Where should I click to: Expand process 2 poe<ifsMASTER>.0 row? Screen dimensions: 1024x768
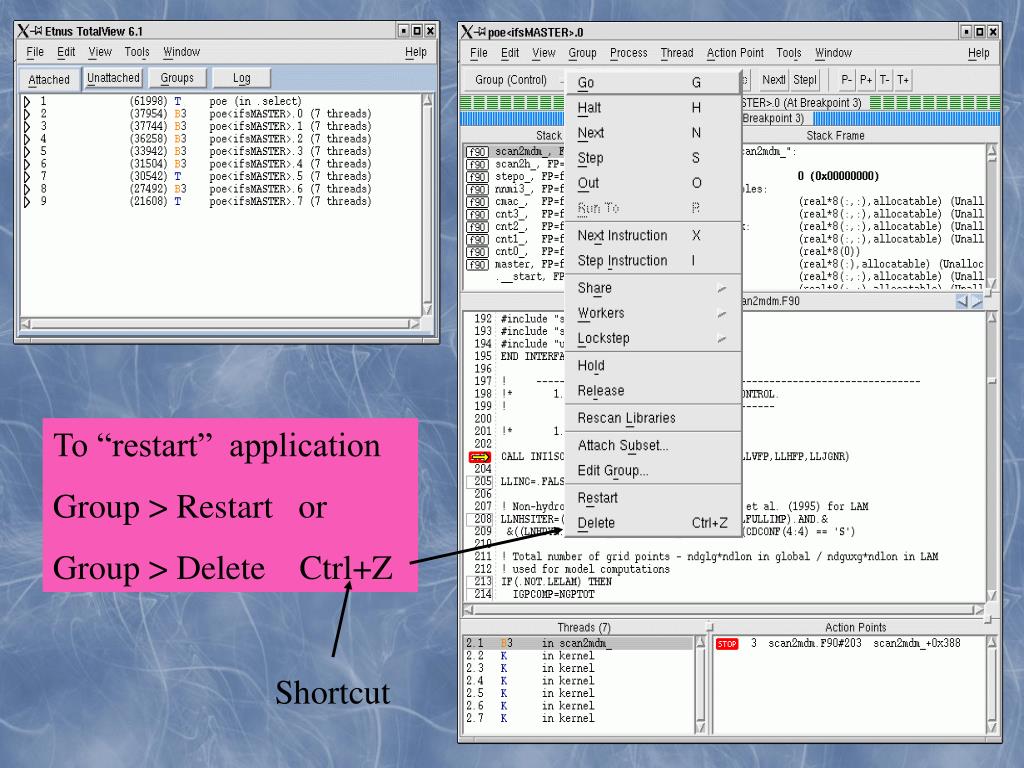(x=27, y=114)
